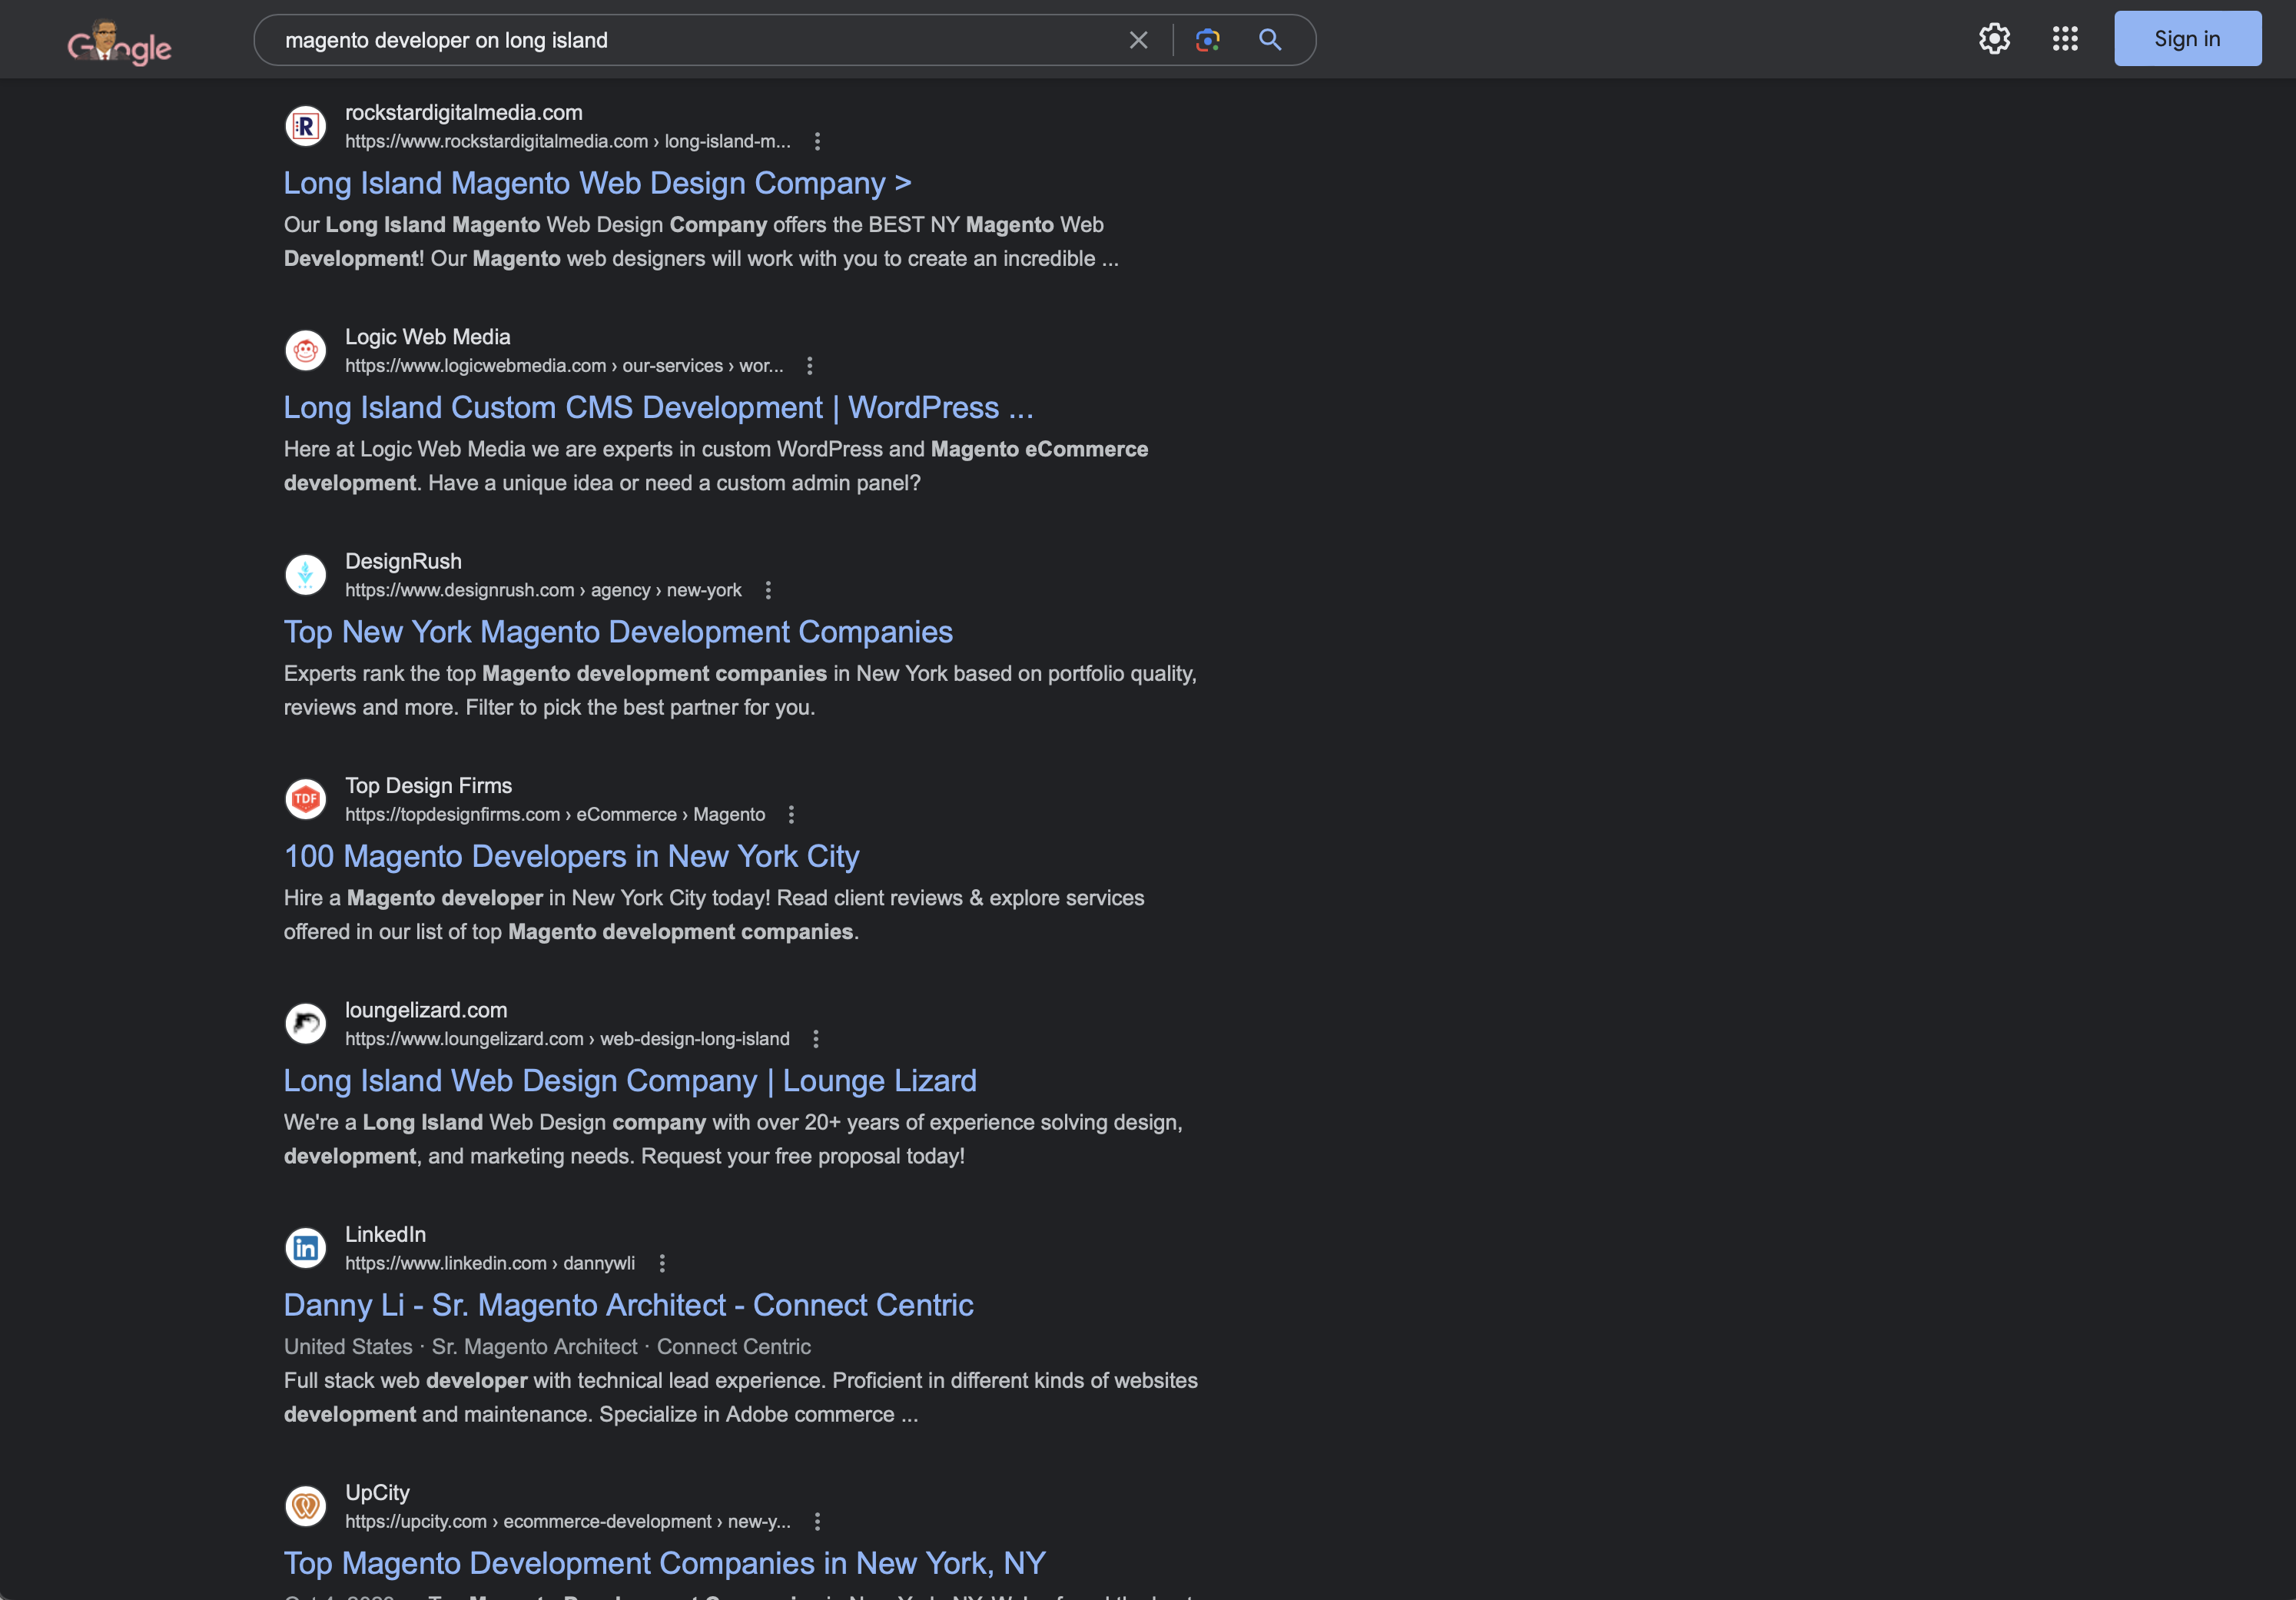This screenshot has height=1600, width=2296.
Task: Click the DesignRush result for NY Magento companies
Action: (x=618, y=630)
